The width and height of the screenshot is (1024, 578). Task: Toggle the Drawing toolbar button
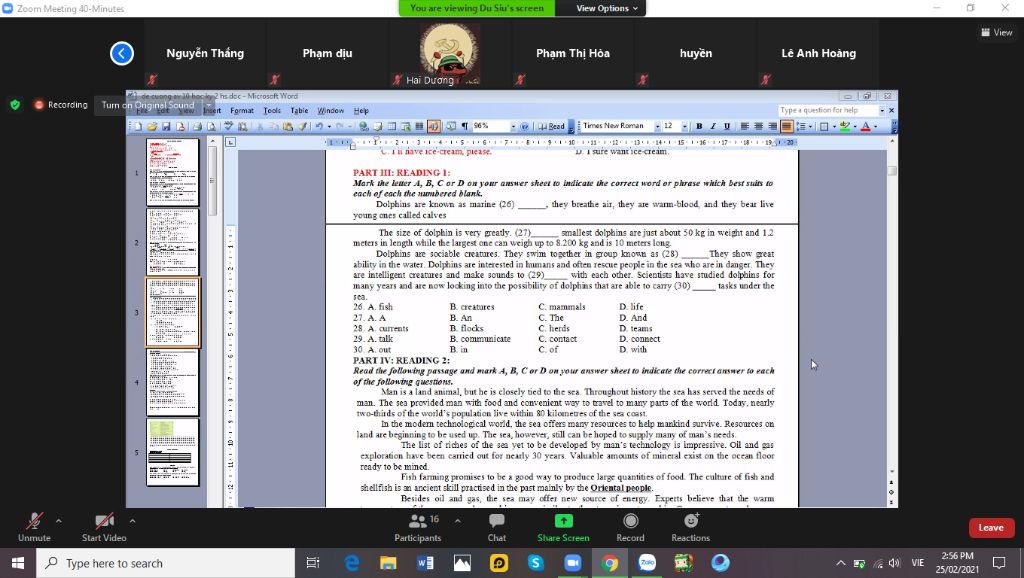click(433, 126)
